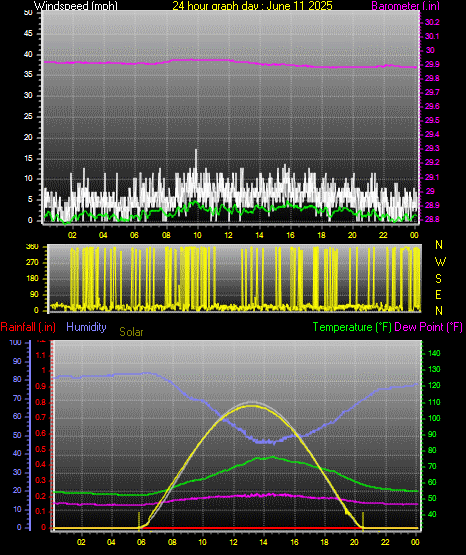Click the S label on wind direction scale
The image size is (466, 555).
(438, 279)
